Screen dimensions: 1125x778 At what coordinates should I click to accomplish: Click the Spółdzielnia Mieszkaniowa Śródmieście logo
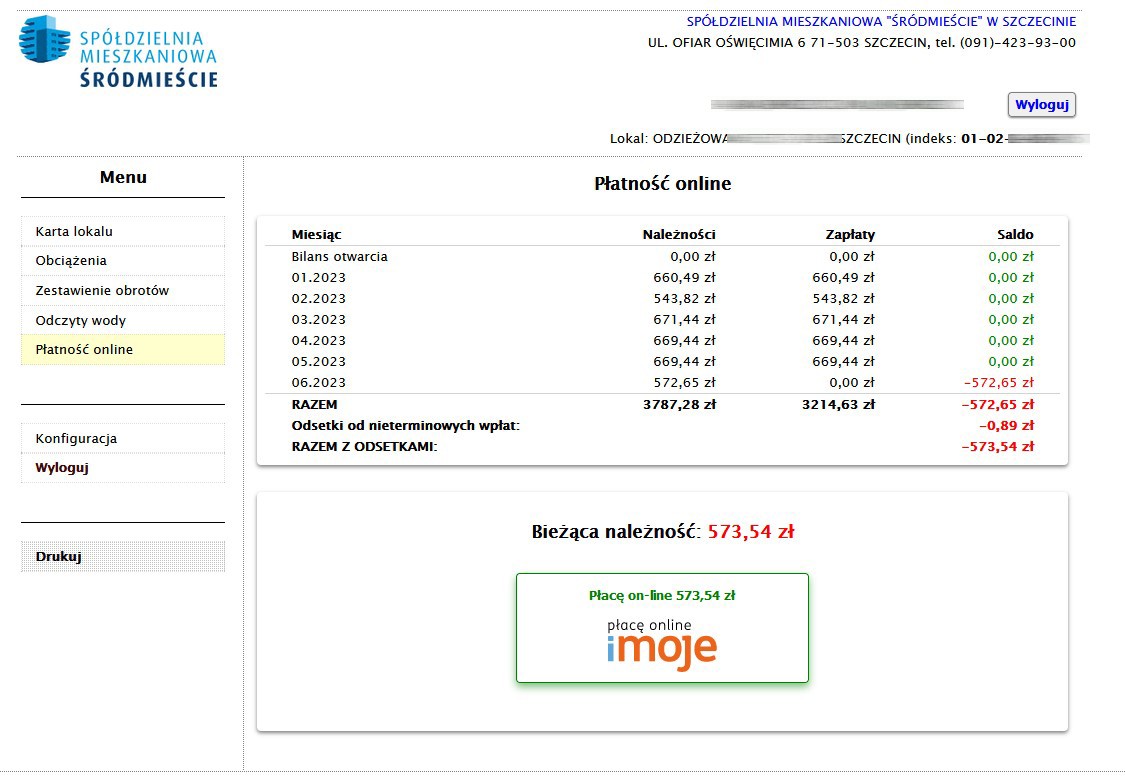118,52
